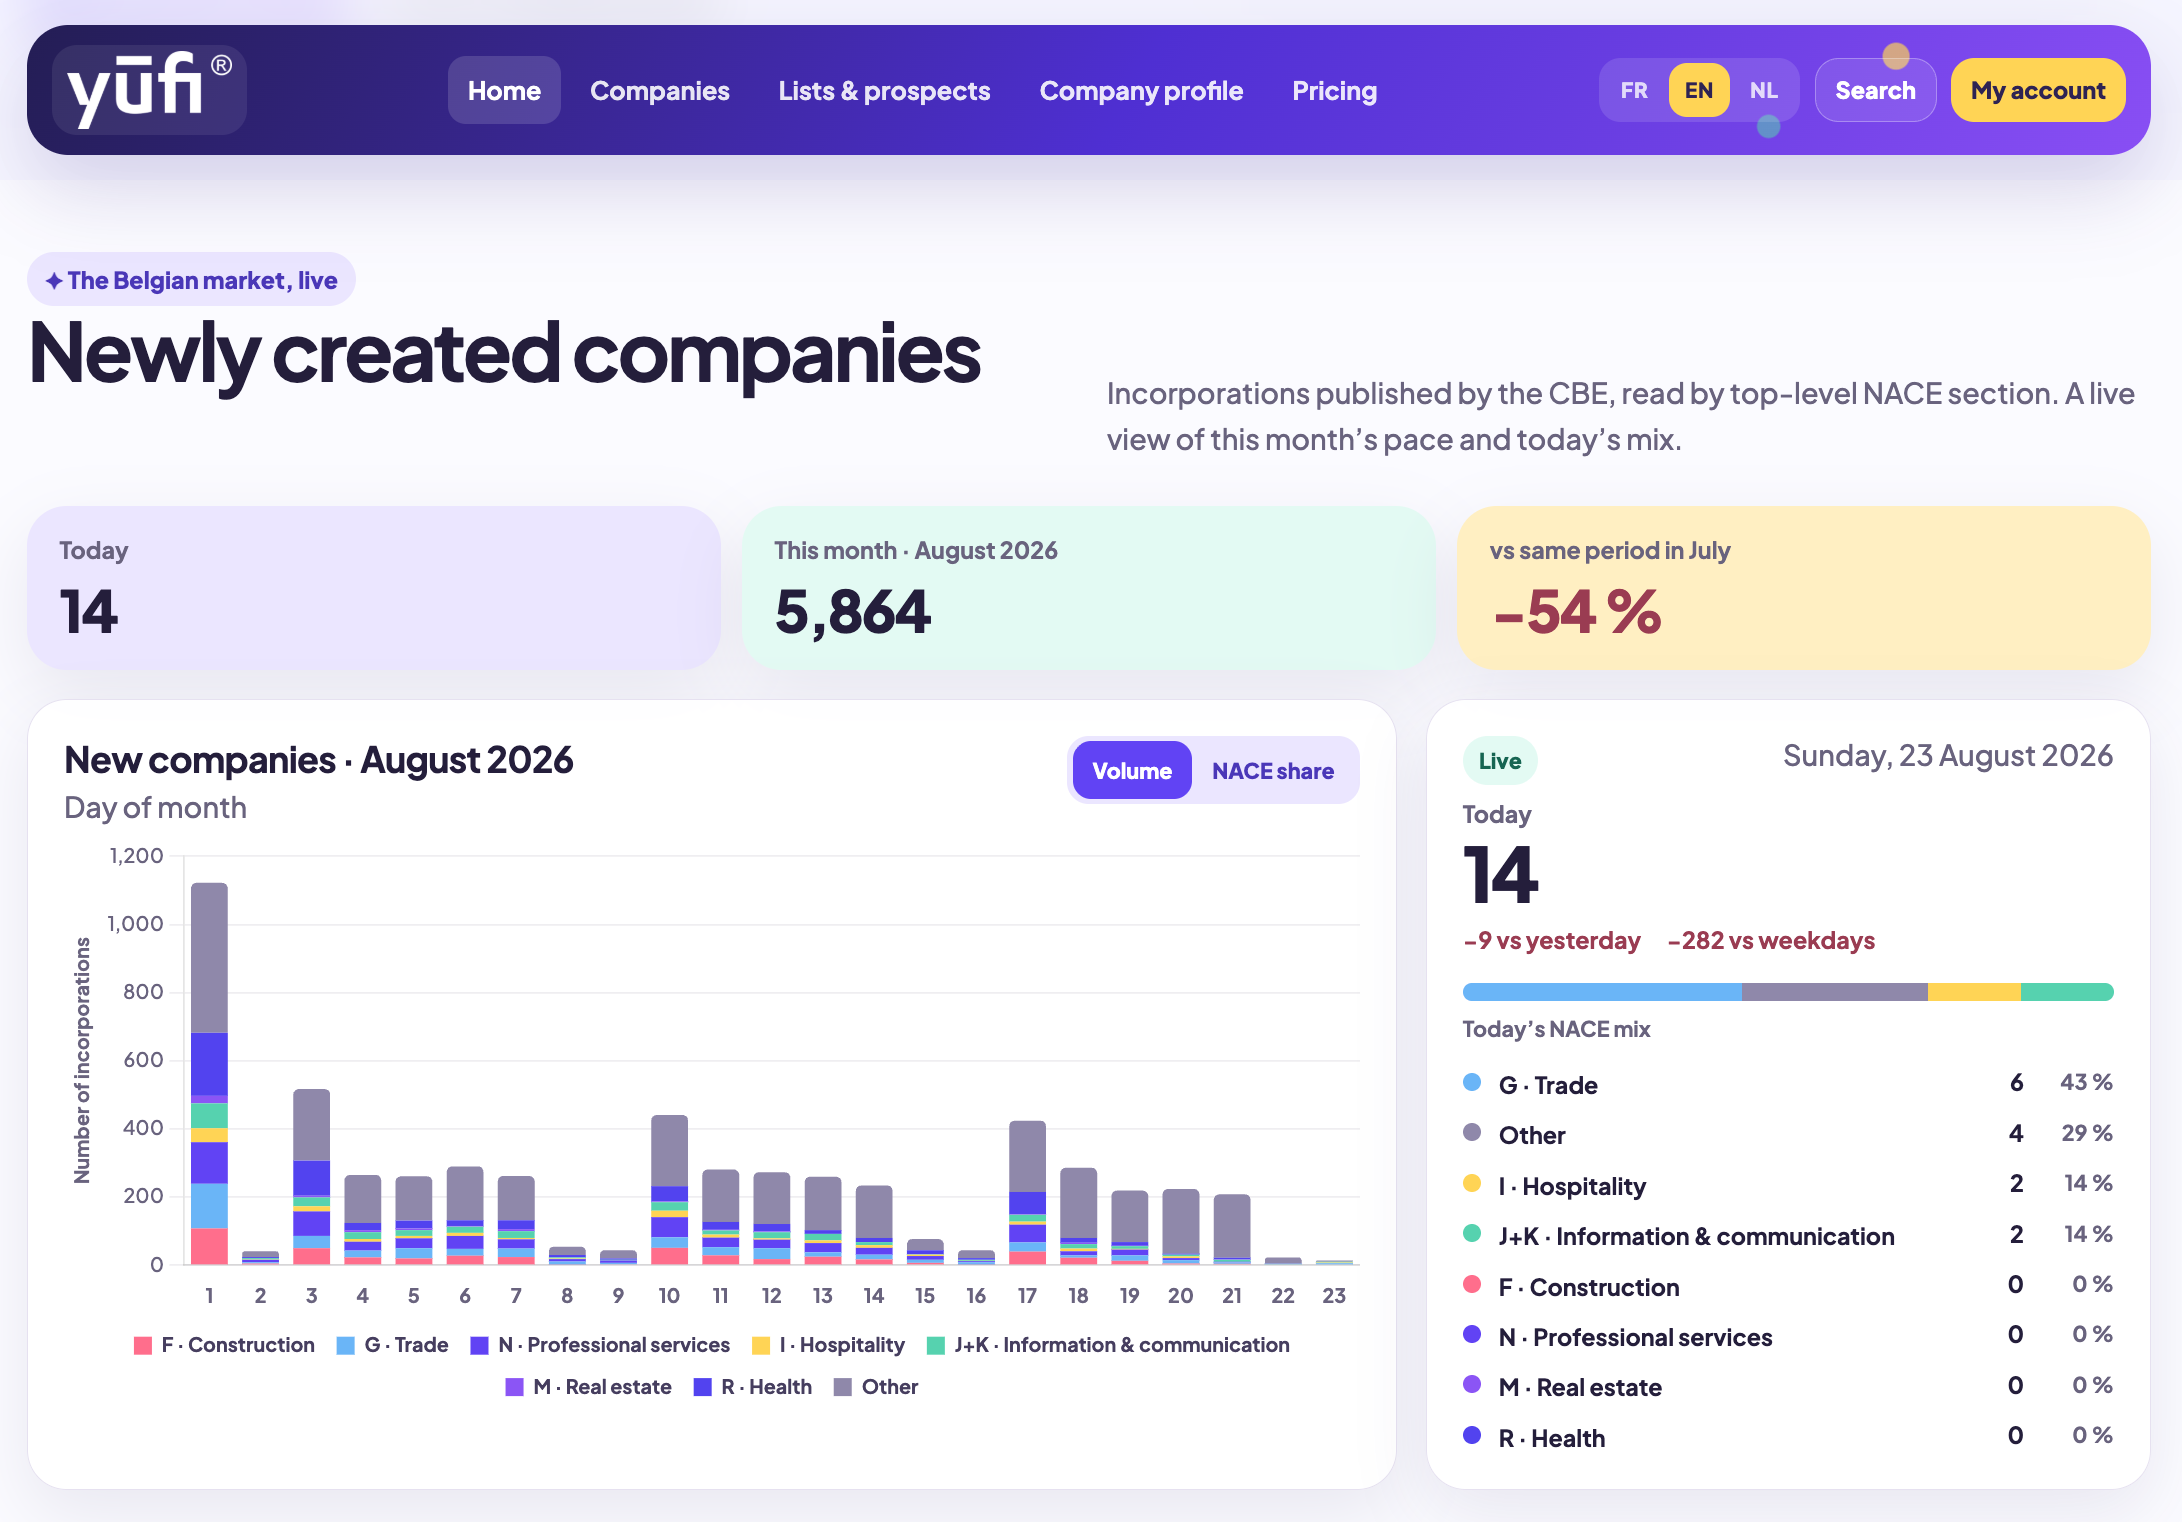Go to Companies page
The image size is (2182, 1522).
[x=660, y=90]
